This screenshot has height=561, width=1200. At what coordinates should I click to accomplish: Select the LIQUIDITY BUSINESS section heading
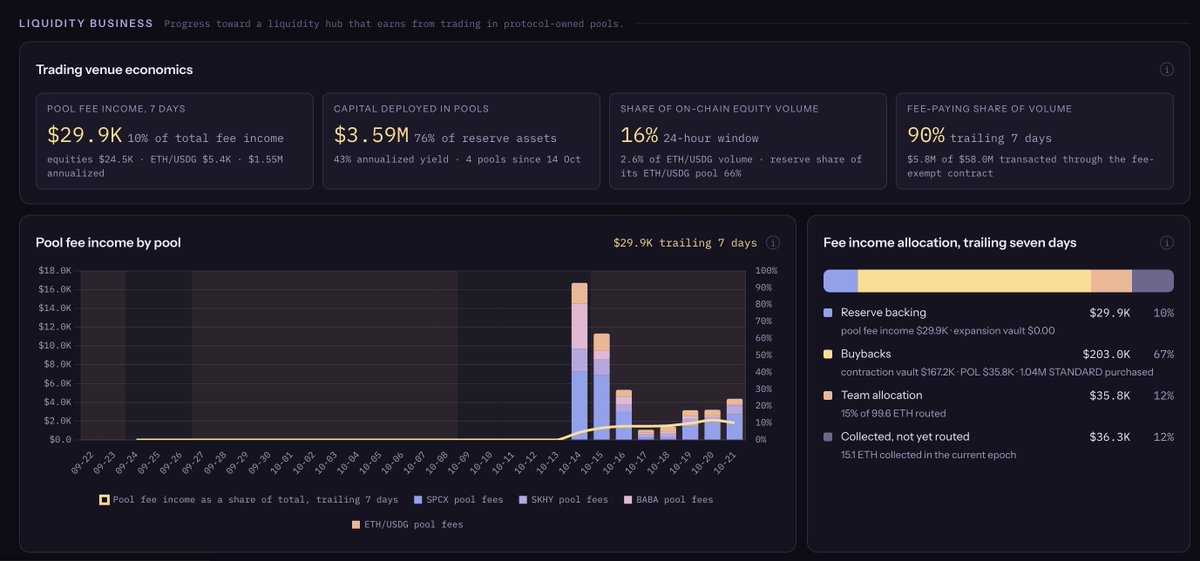coord(86,23)
